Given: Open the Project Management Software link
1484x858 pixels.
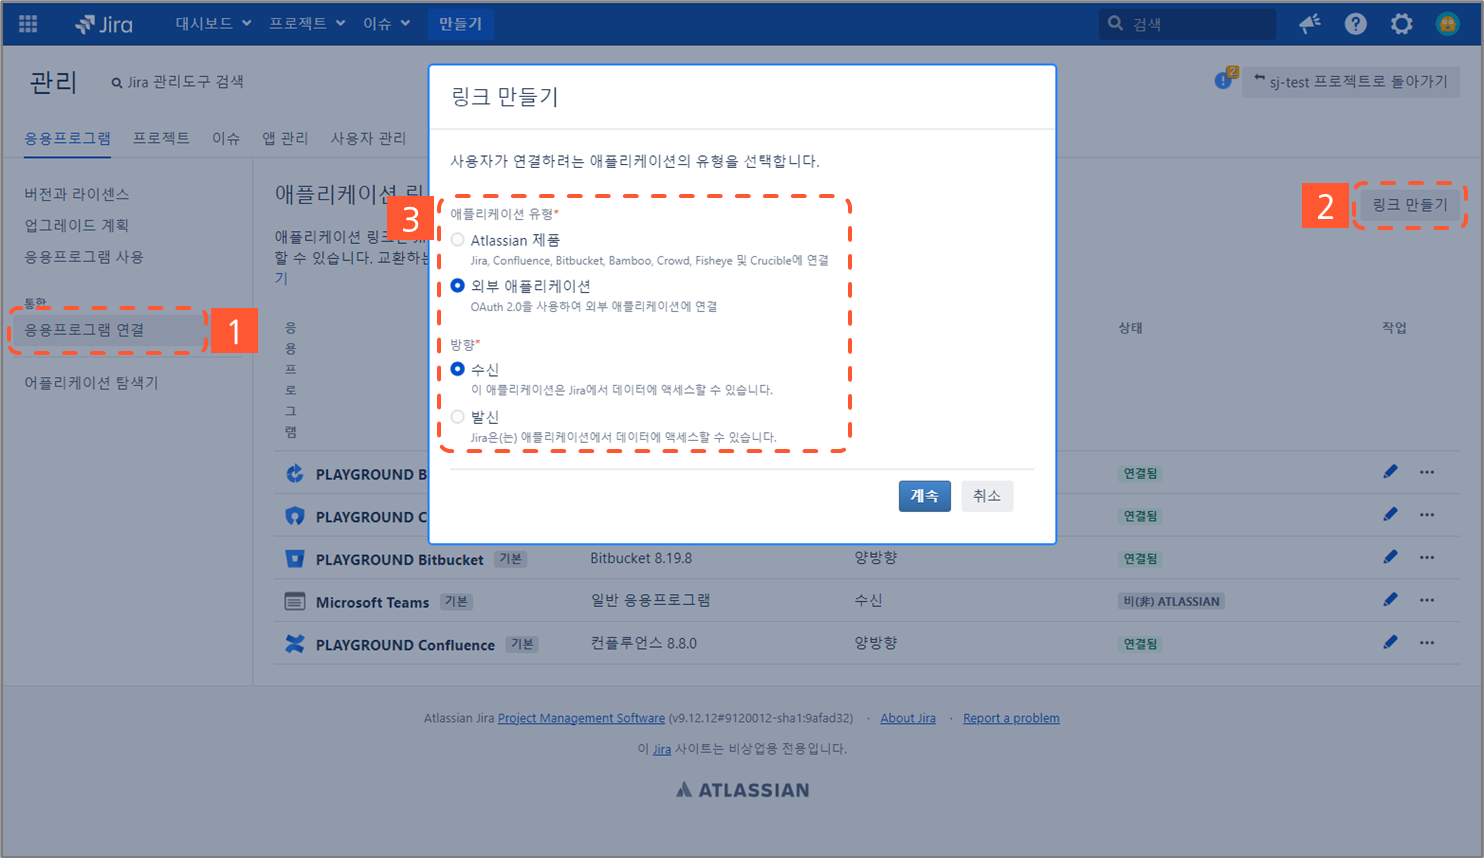Looking at the screenshot, I should [x=581, y=718].
